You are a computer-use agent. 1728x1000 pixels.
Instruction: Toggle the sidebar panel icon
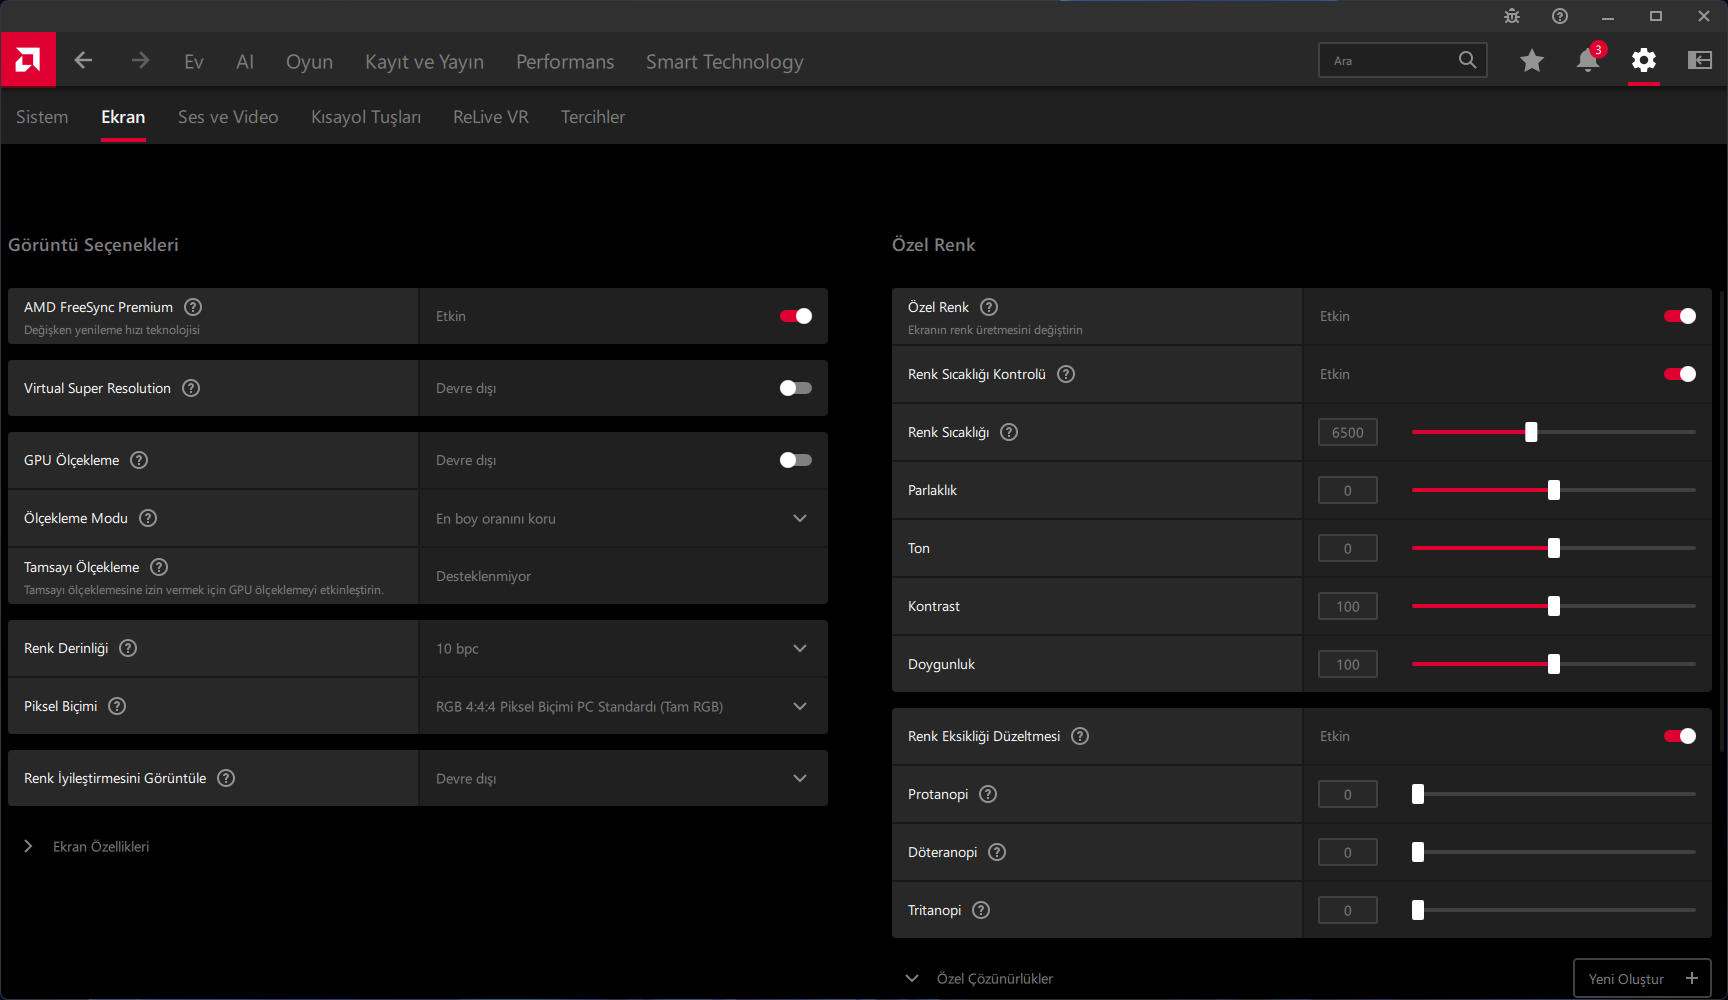[1700, 61]
